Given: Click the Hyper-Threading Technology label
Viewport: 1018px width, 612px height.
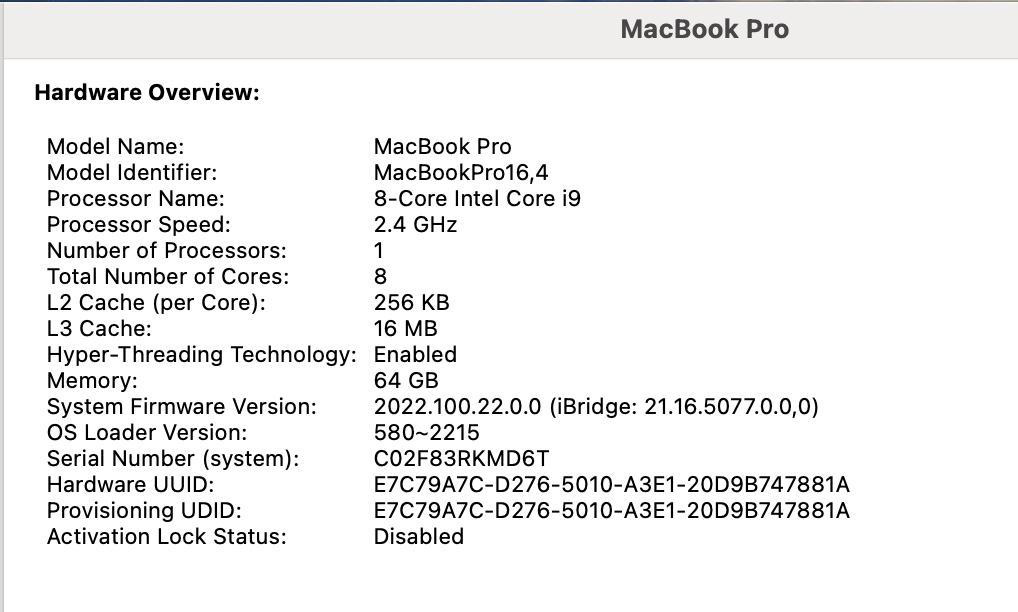Looking at the screenshot, I should 201,355.
